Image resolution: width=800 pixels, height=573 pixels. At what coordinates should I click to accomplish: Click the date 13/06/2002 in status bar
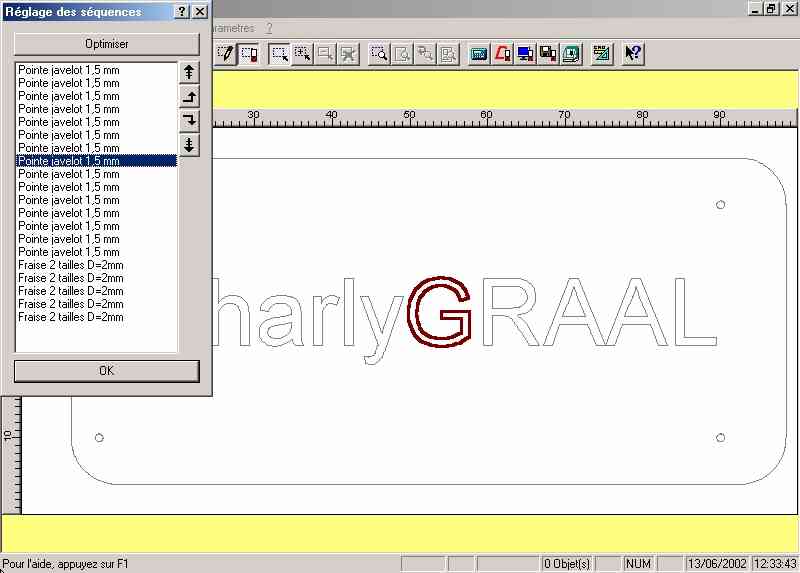[x=717, y=564]
